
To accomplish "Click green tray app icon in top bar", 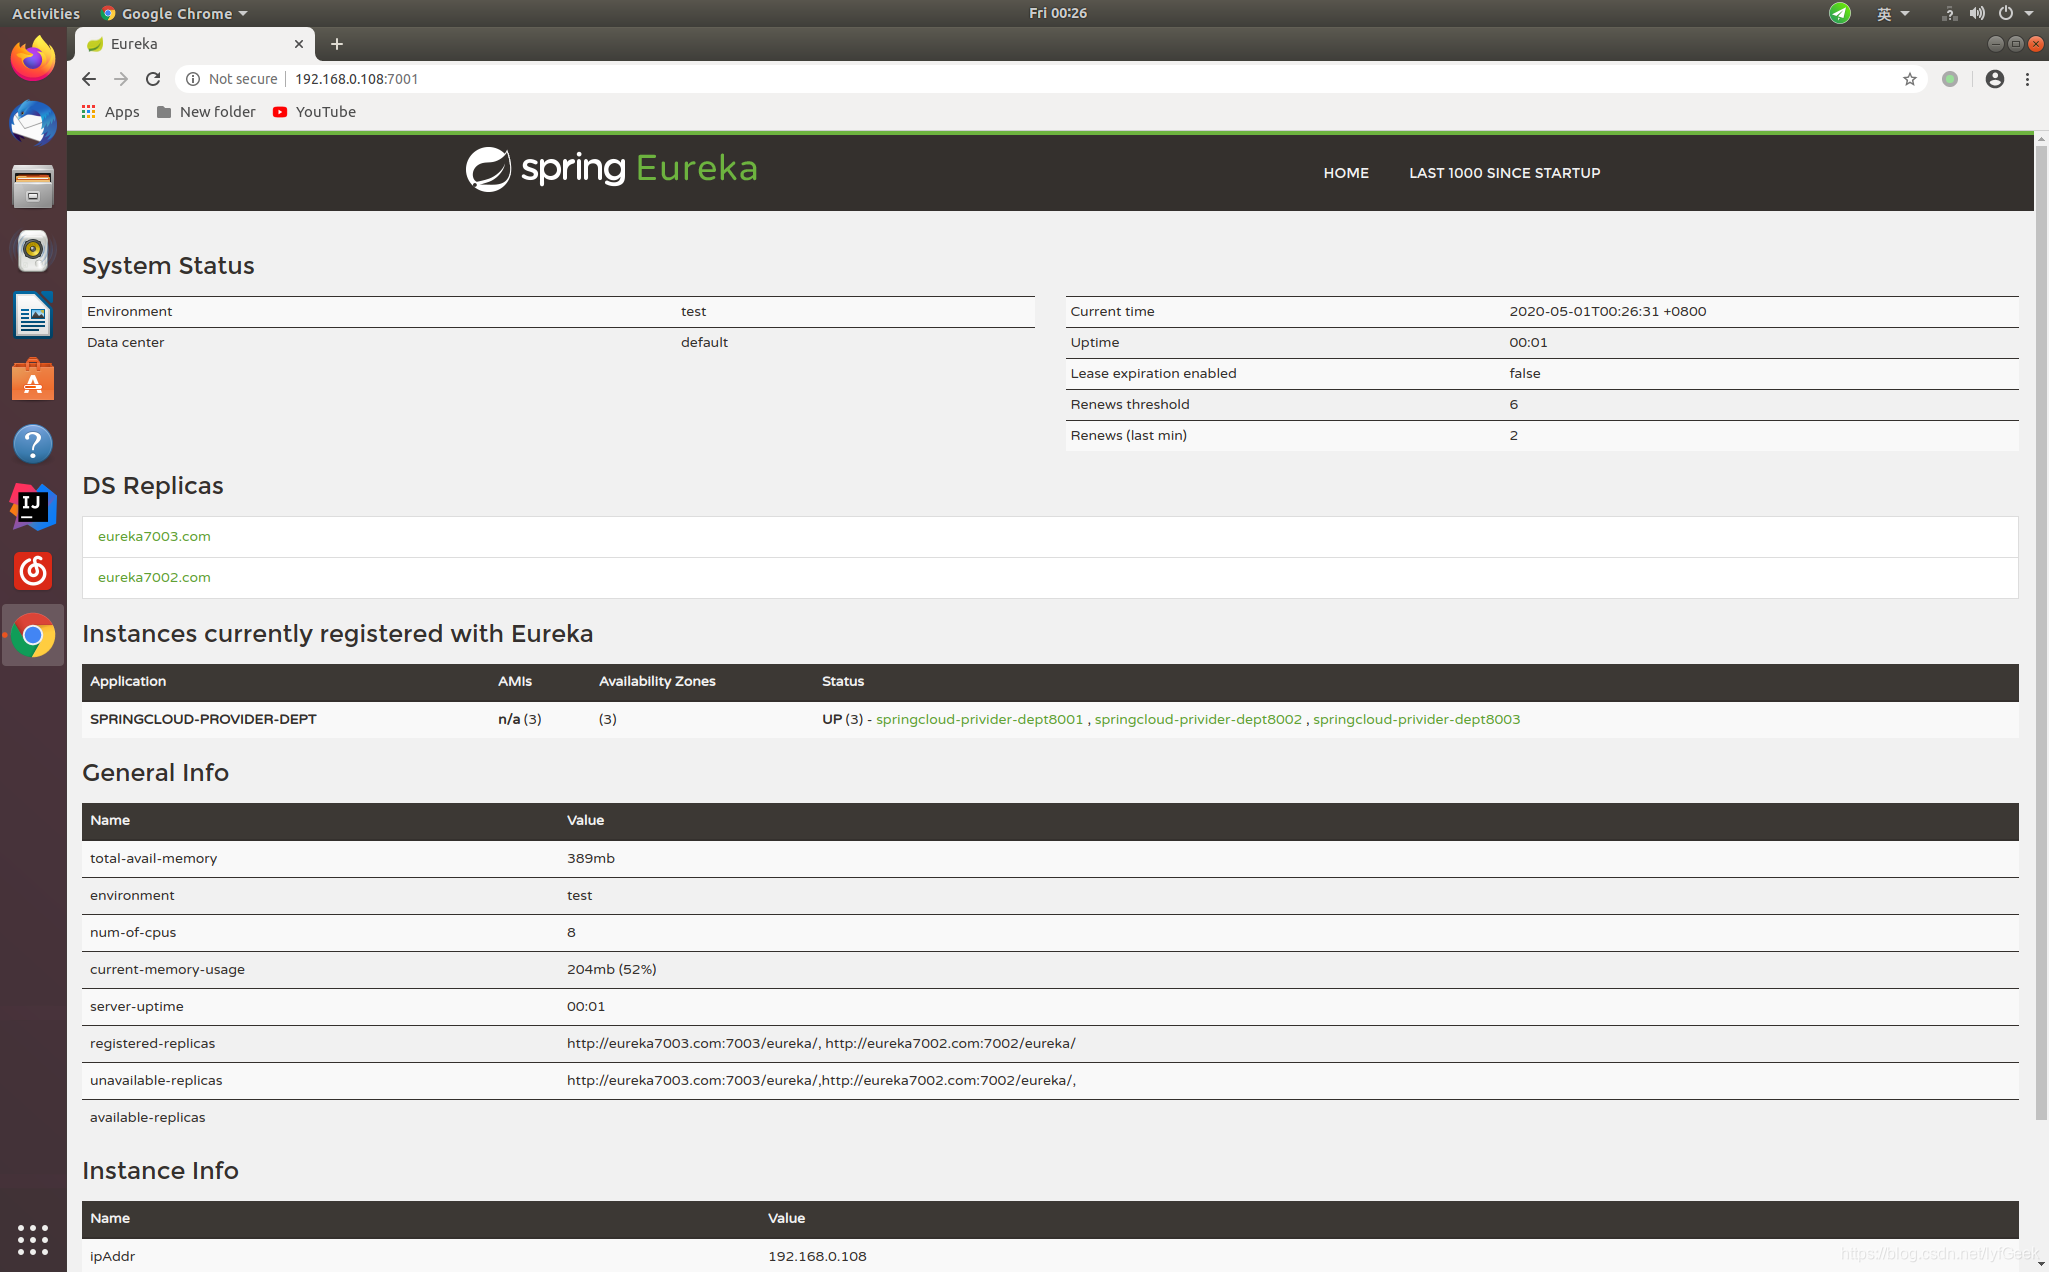I will coord(1839,13).
